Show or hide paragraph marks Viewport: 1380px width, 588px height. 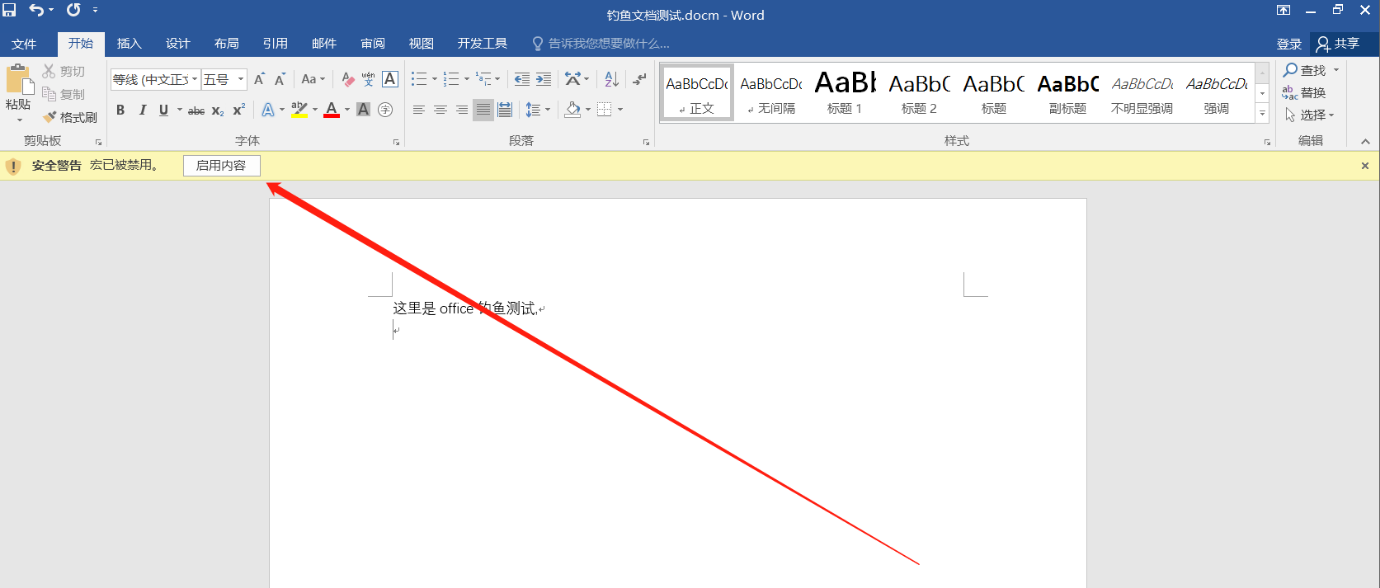click(639, 79)
